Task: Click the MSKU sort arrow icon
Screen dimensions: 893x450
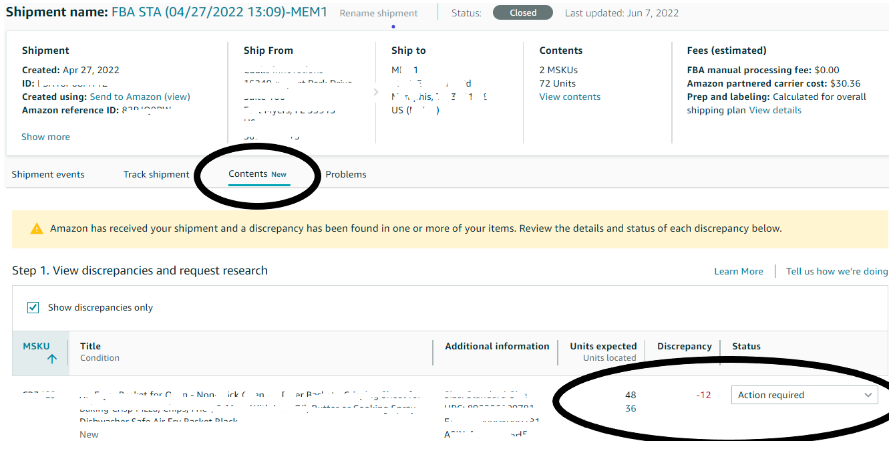Action: pos(52,359)
